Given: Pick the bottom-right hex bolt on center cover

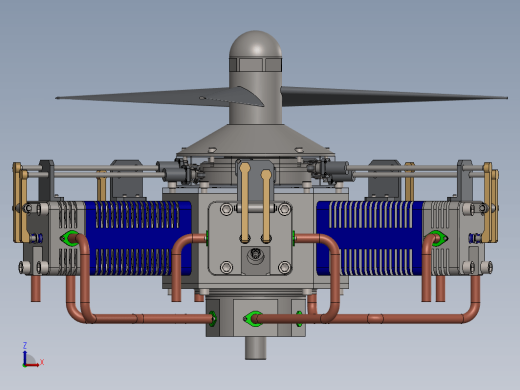Looking at the screenshot, I should tap(284, 267).
